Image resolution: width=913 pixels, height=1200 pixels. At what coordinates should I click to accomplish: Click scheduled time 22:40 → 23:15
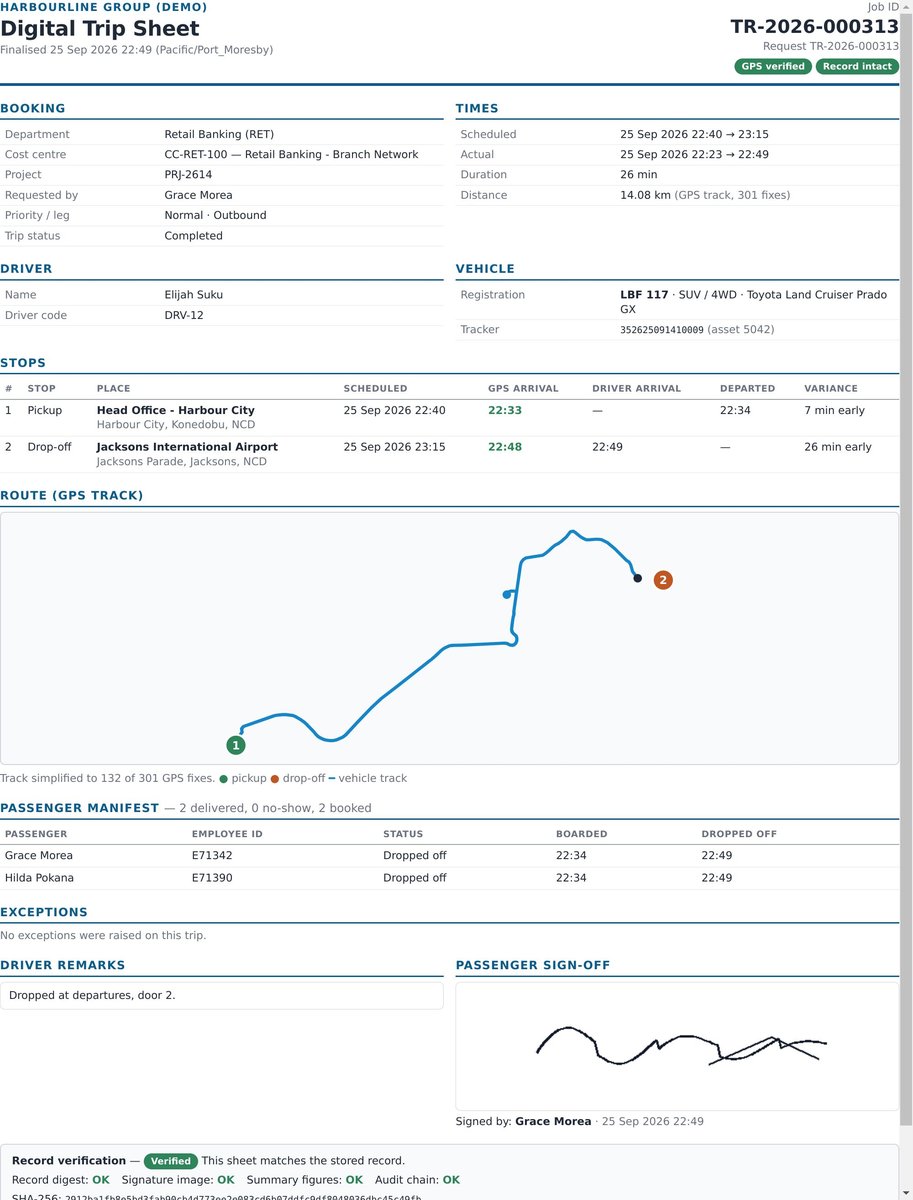[694, 134]
